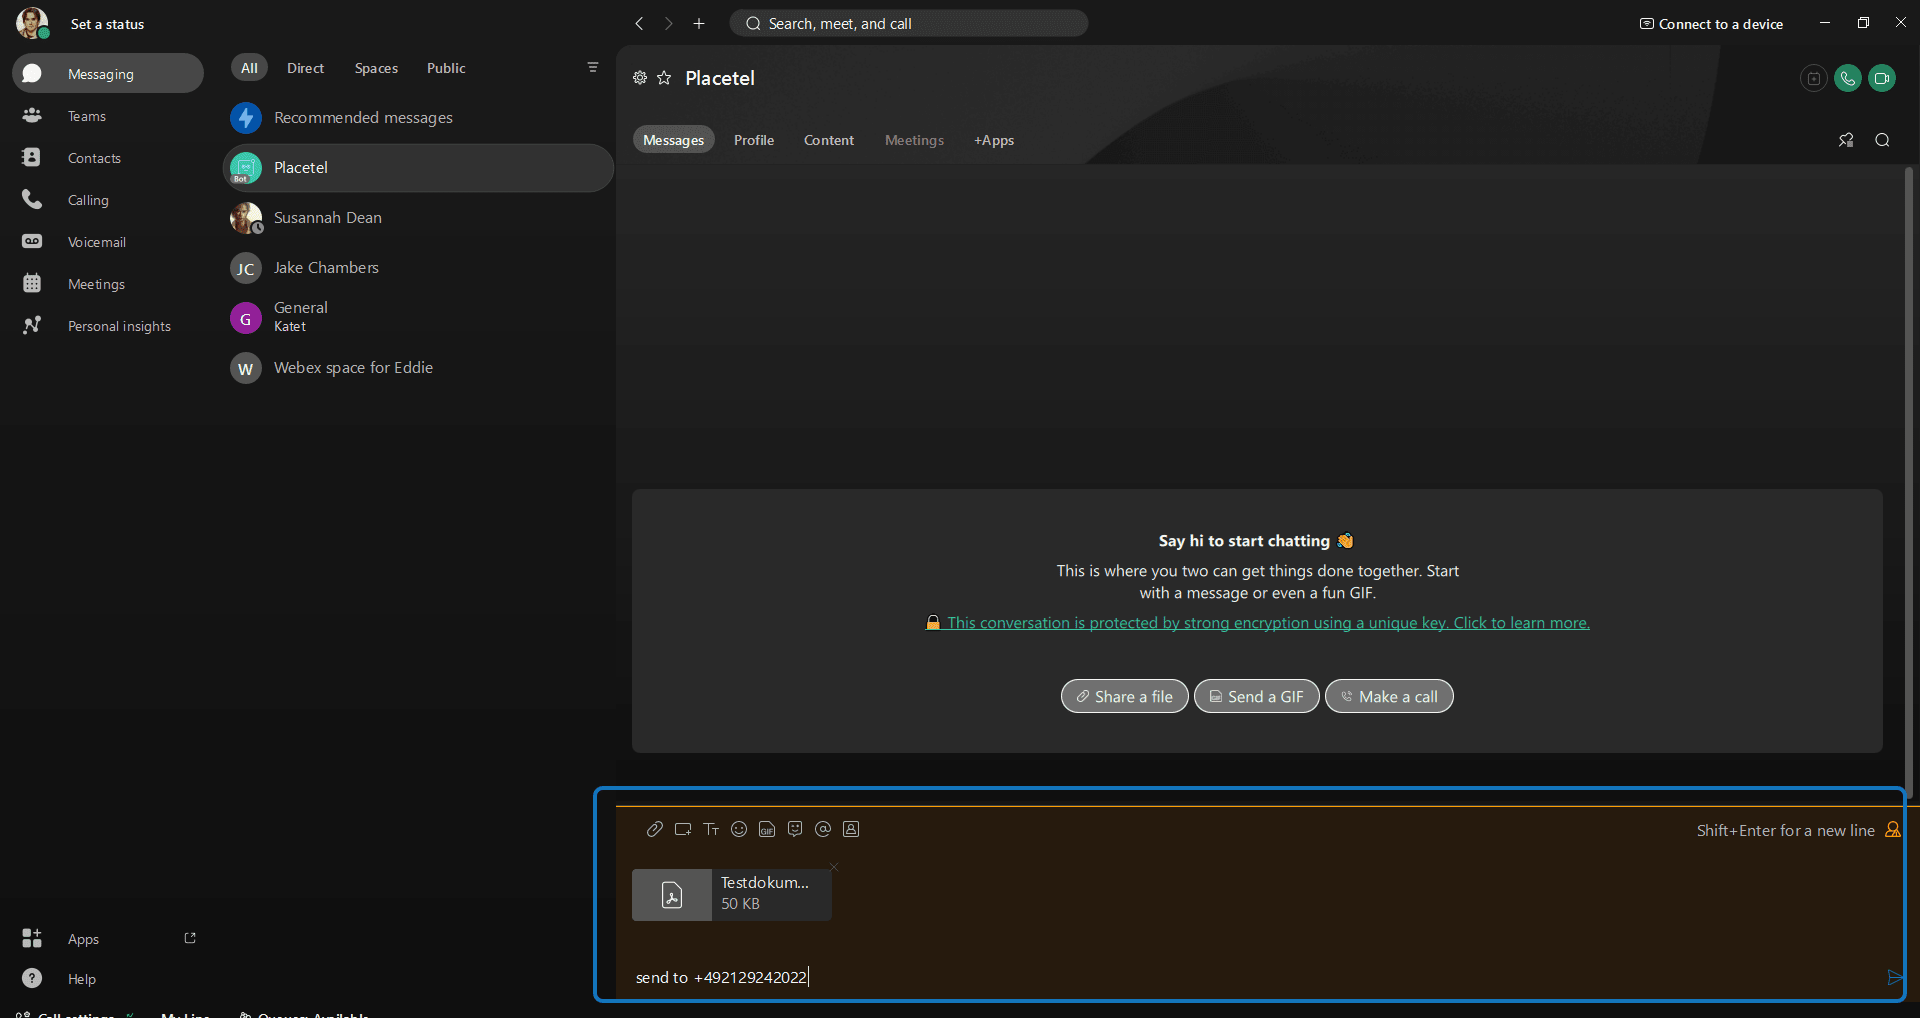1930x1018 pixels.
Task: Favorite the Placetel conversation with star
Action: pos(664,78)
